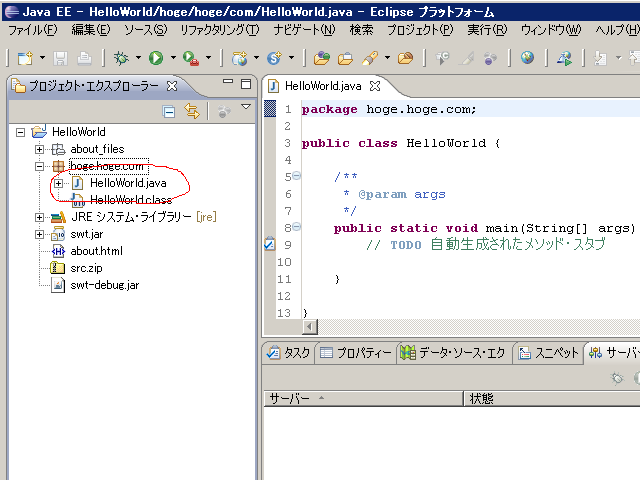Close the Project Explorer view tab
The width and height of the screenshot is (640, 480).
pos(172,86)
